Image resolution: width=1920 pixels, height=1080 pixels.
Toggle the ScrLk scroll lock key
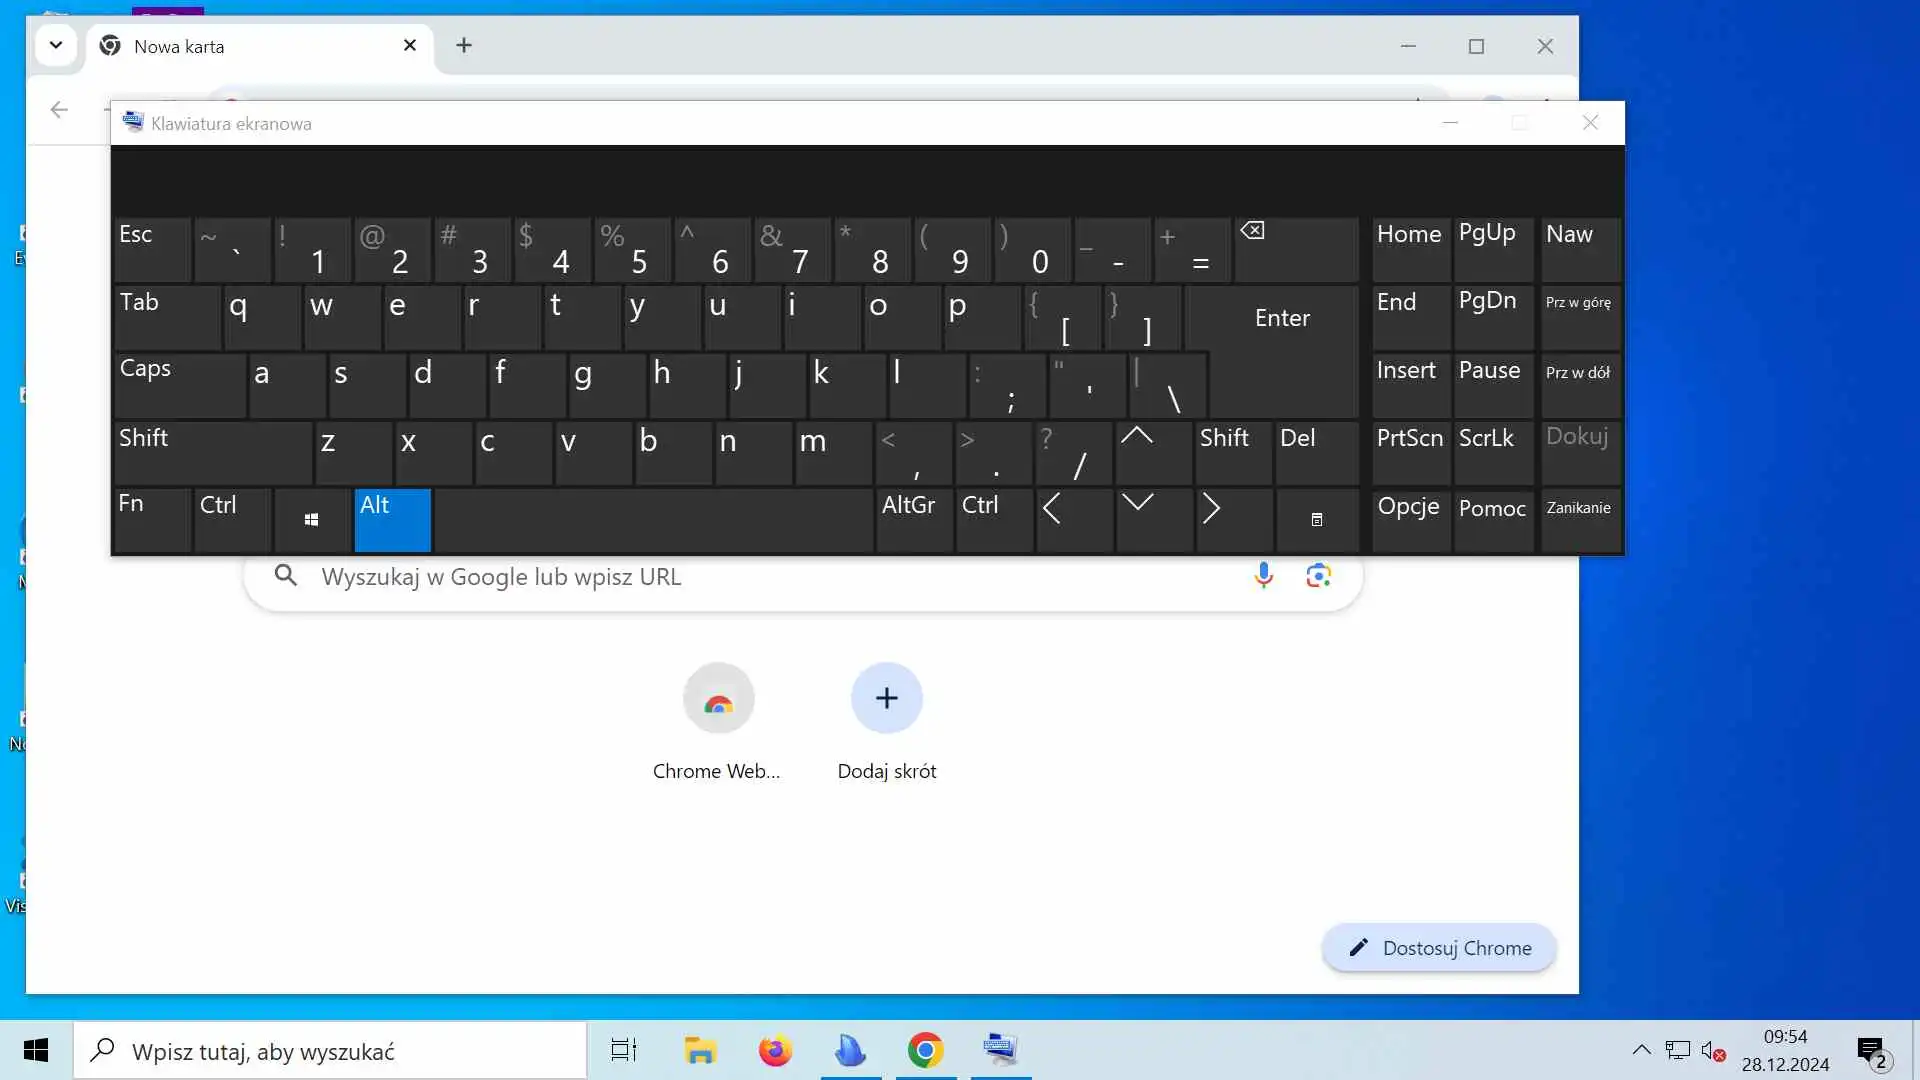tap(1492, 452)
